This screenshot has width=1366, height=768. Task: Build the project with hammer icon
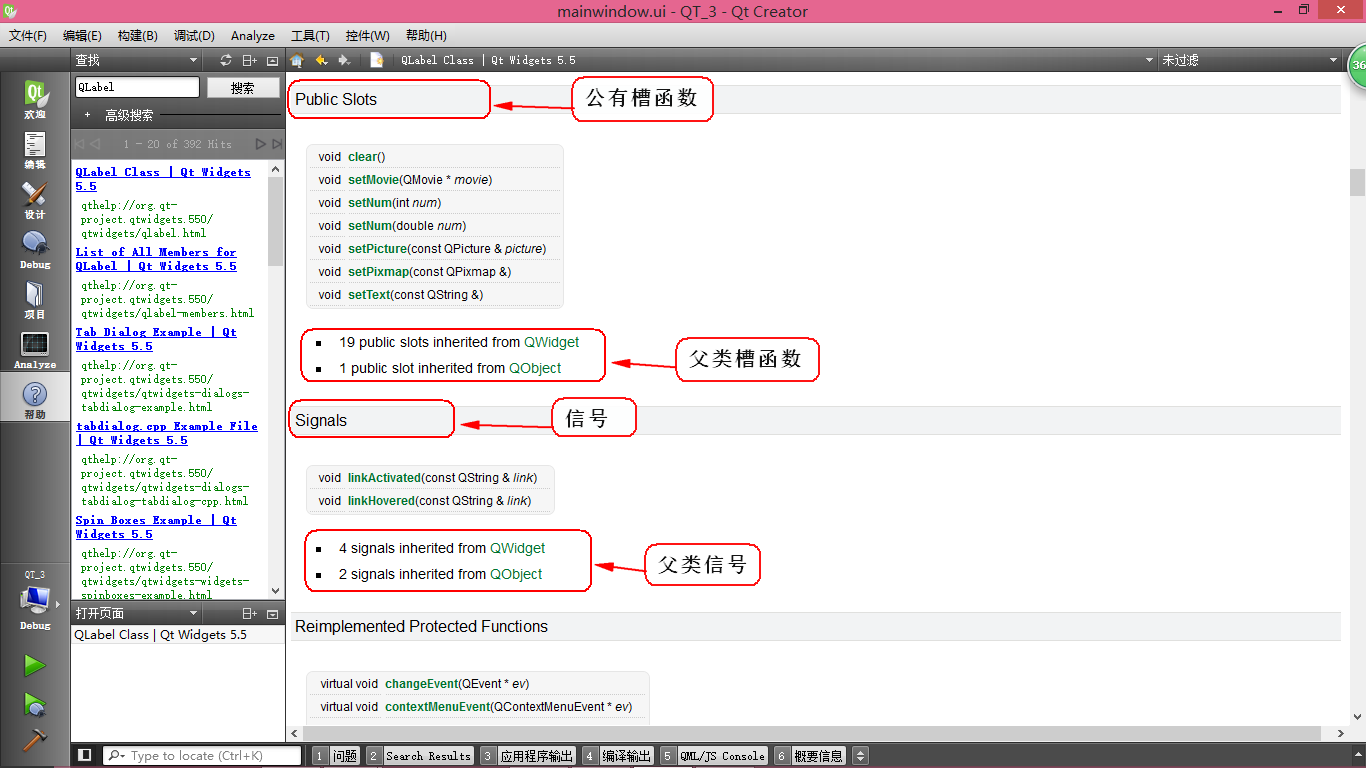(x=35, y=739)
